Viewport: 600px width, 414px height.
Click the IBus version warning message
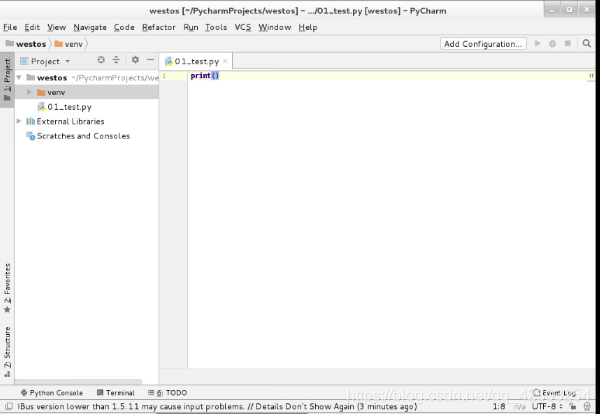point(217,406)
